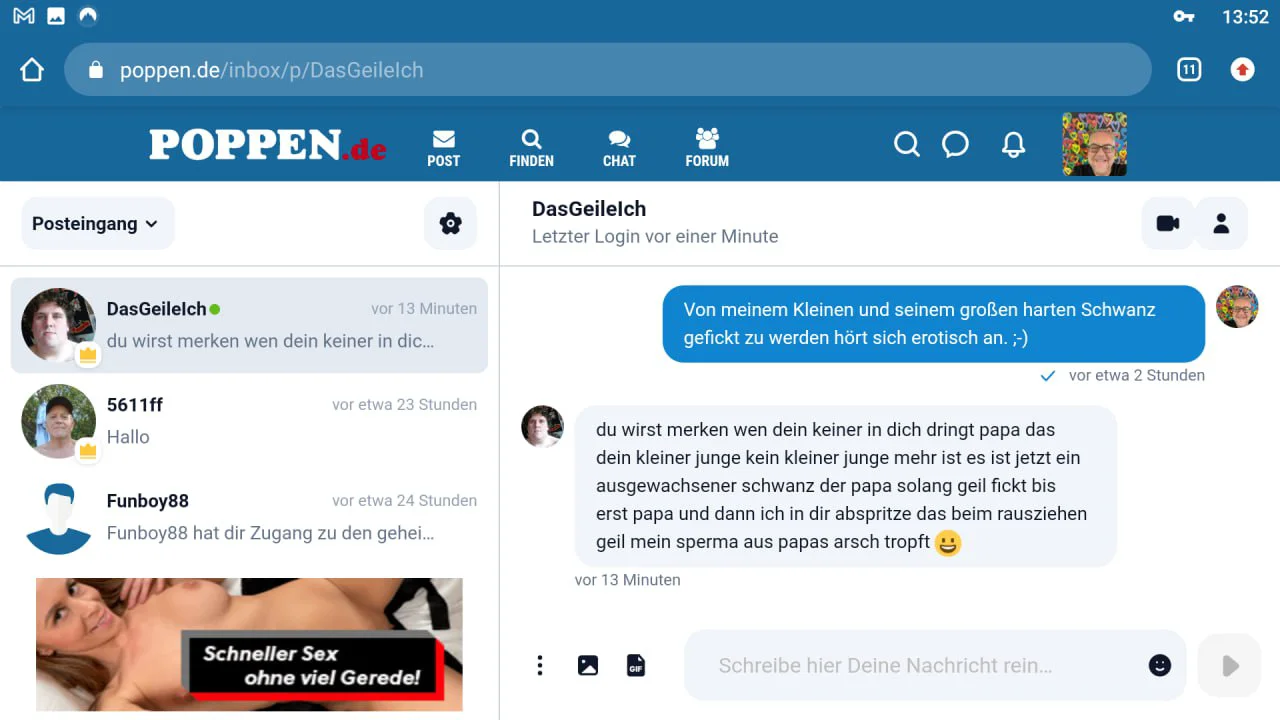This screenshot has height=720, width=1280.
Task: Tap the lock icon in address bar
Action: click(x=96, y=70)
